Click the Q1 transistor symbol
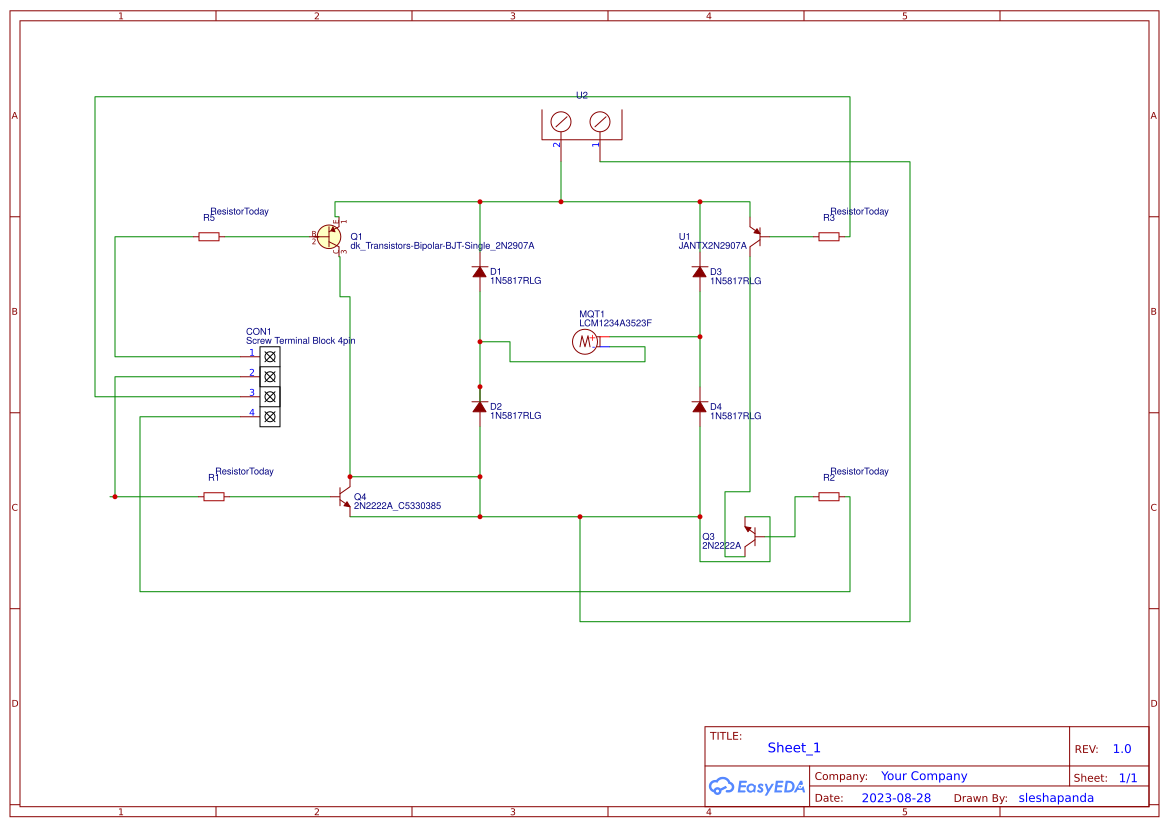The height and width of the screenshot is (827, 1169). coord(329,237)
